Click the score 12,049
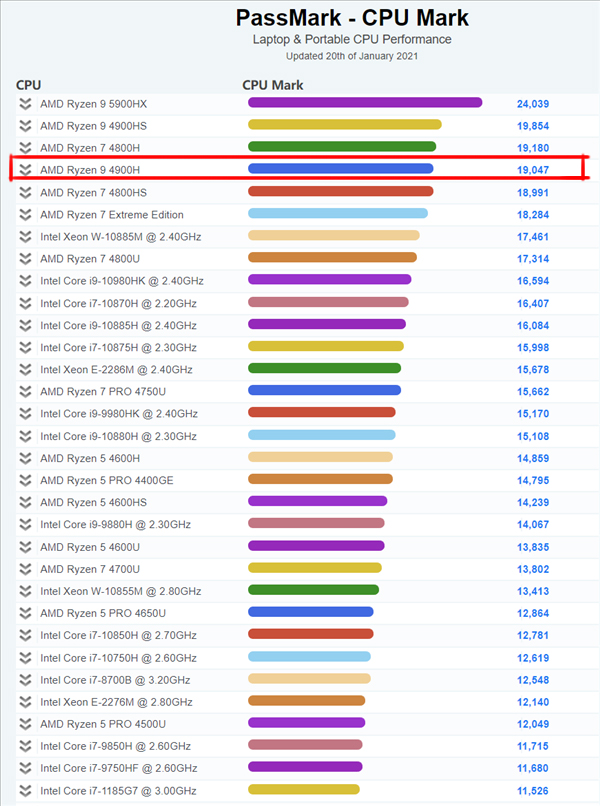The image size is (600, 806). (x=533, y=724)
